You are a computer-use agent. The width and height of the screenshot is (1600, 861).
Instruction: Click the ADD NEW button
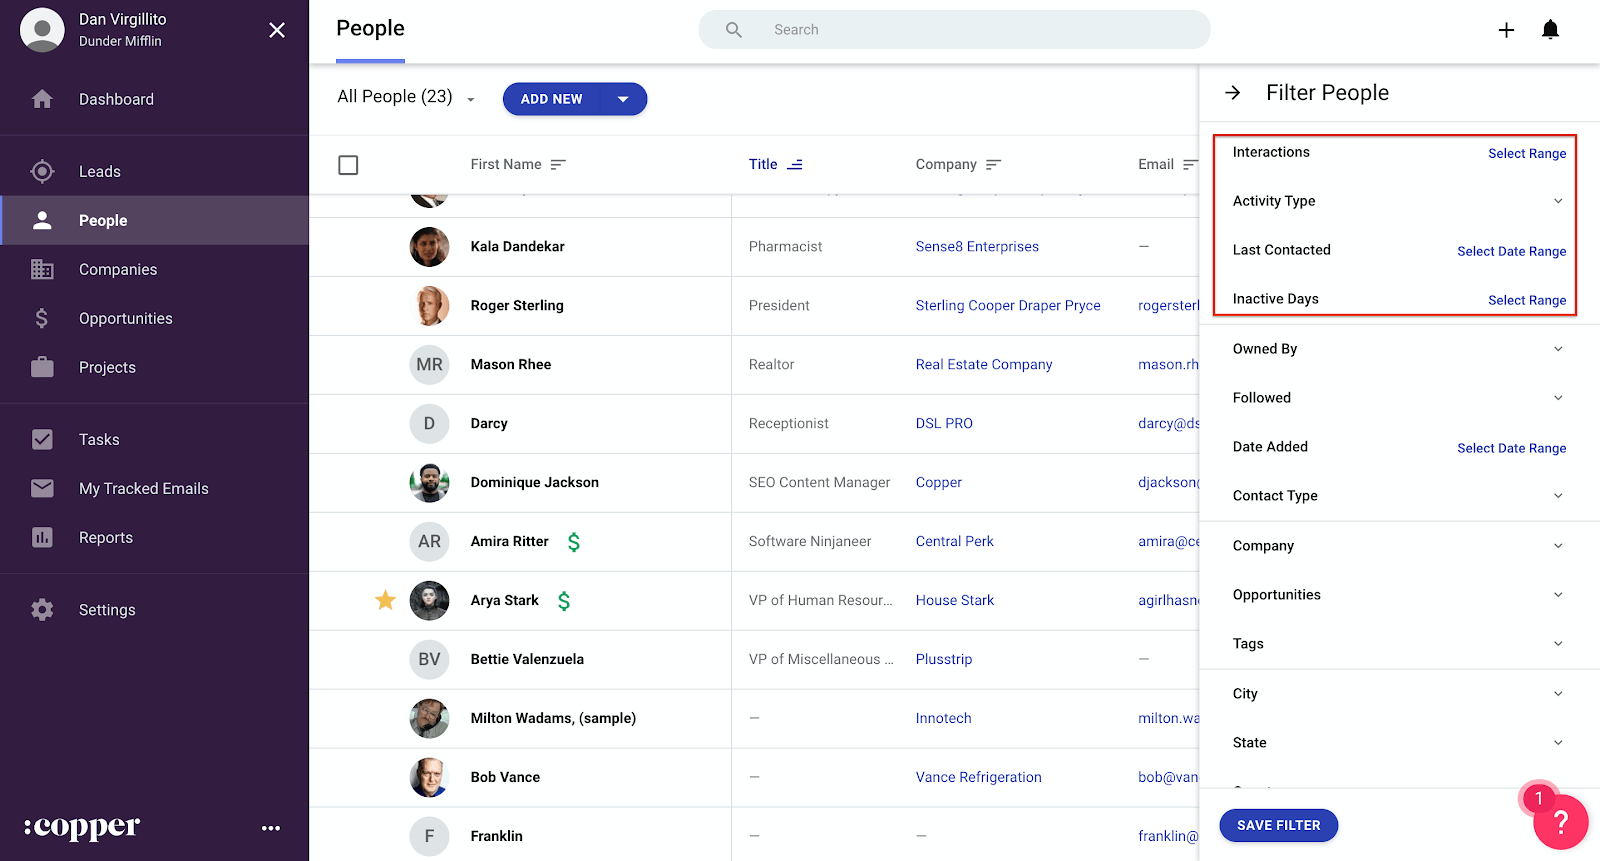pos(551,99)
